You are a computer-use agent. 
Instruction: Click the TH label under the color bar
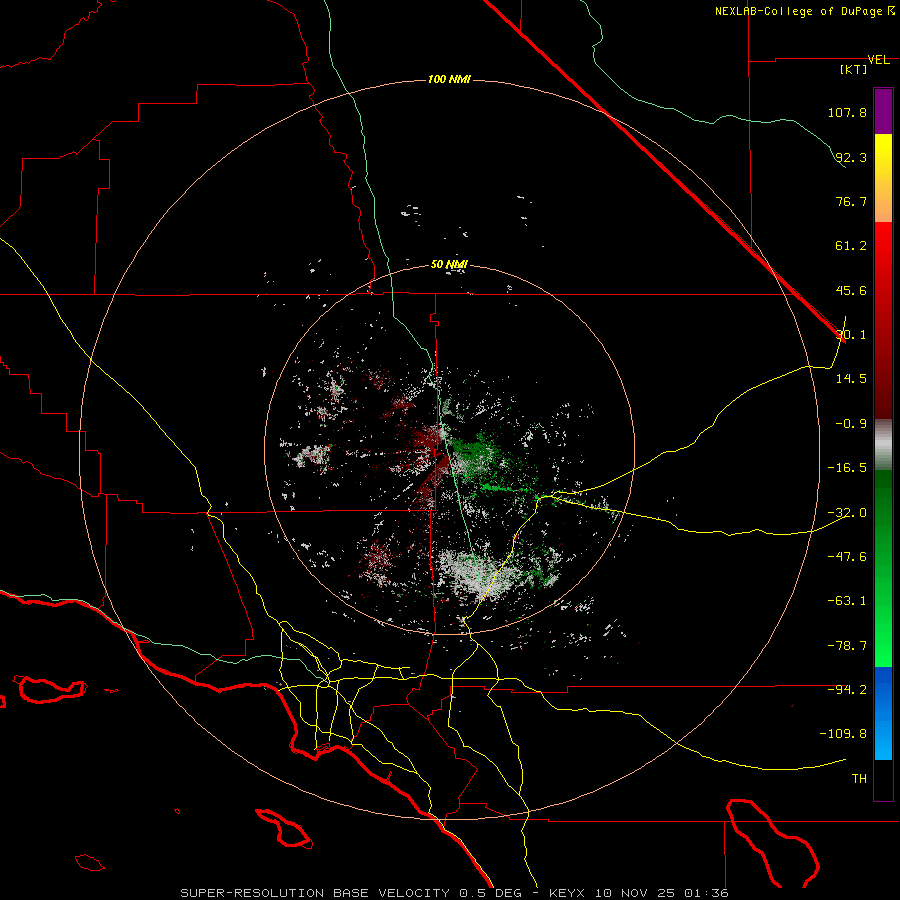[x=859, y=779]
